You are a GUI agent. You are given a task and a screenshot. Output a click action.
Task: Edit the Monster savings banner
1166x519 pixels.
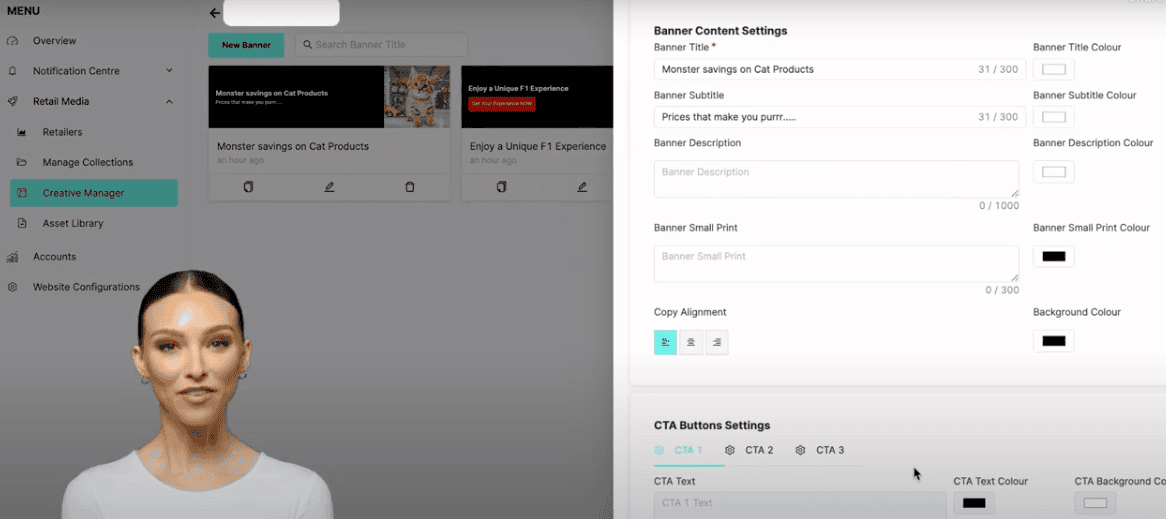pyautogui.click(x=329, y=187)
